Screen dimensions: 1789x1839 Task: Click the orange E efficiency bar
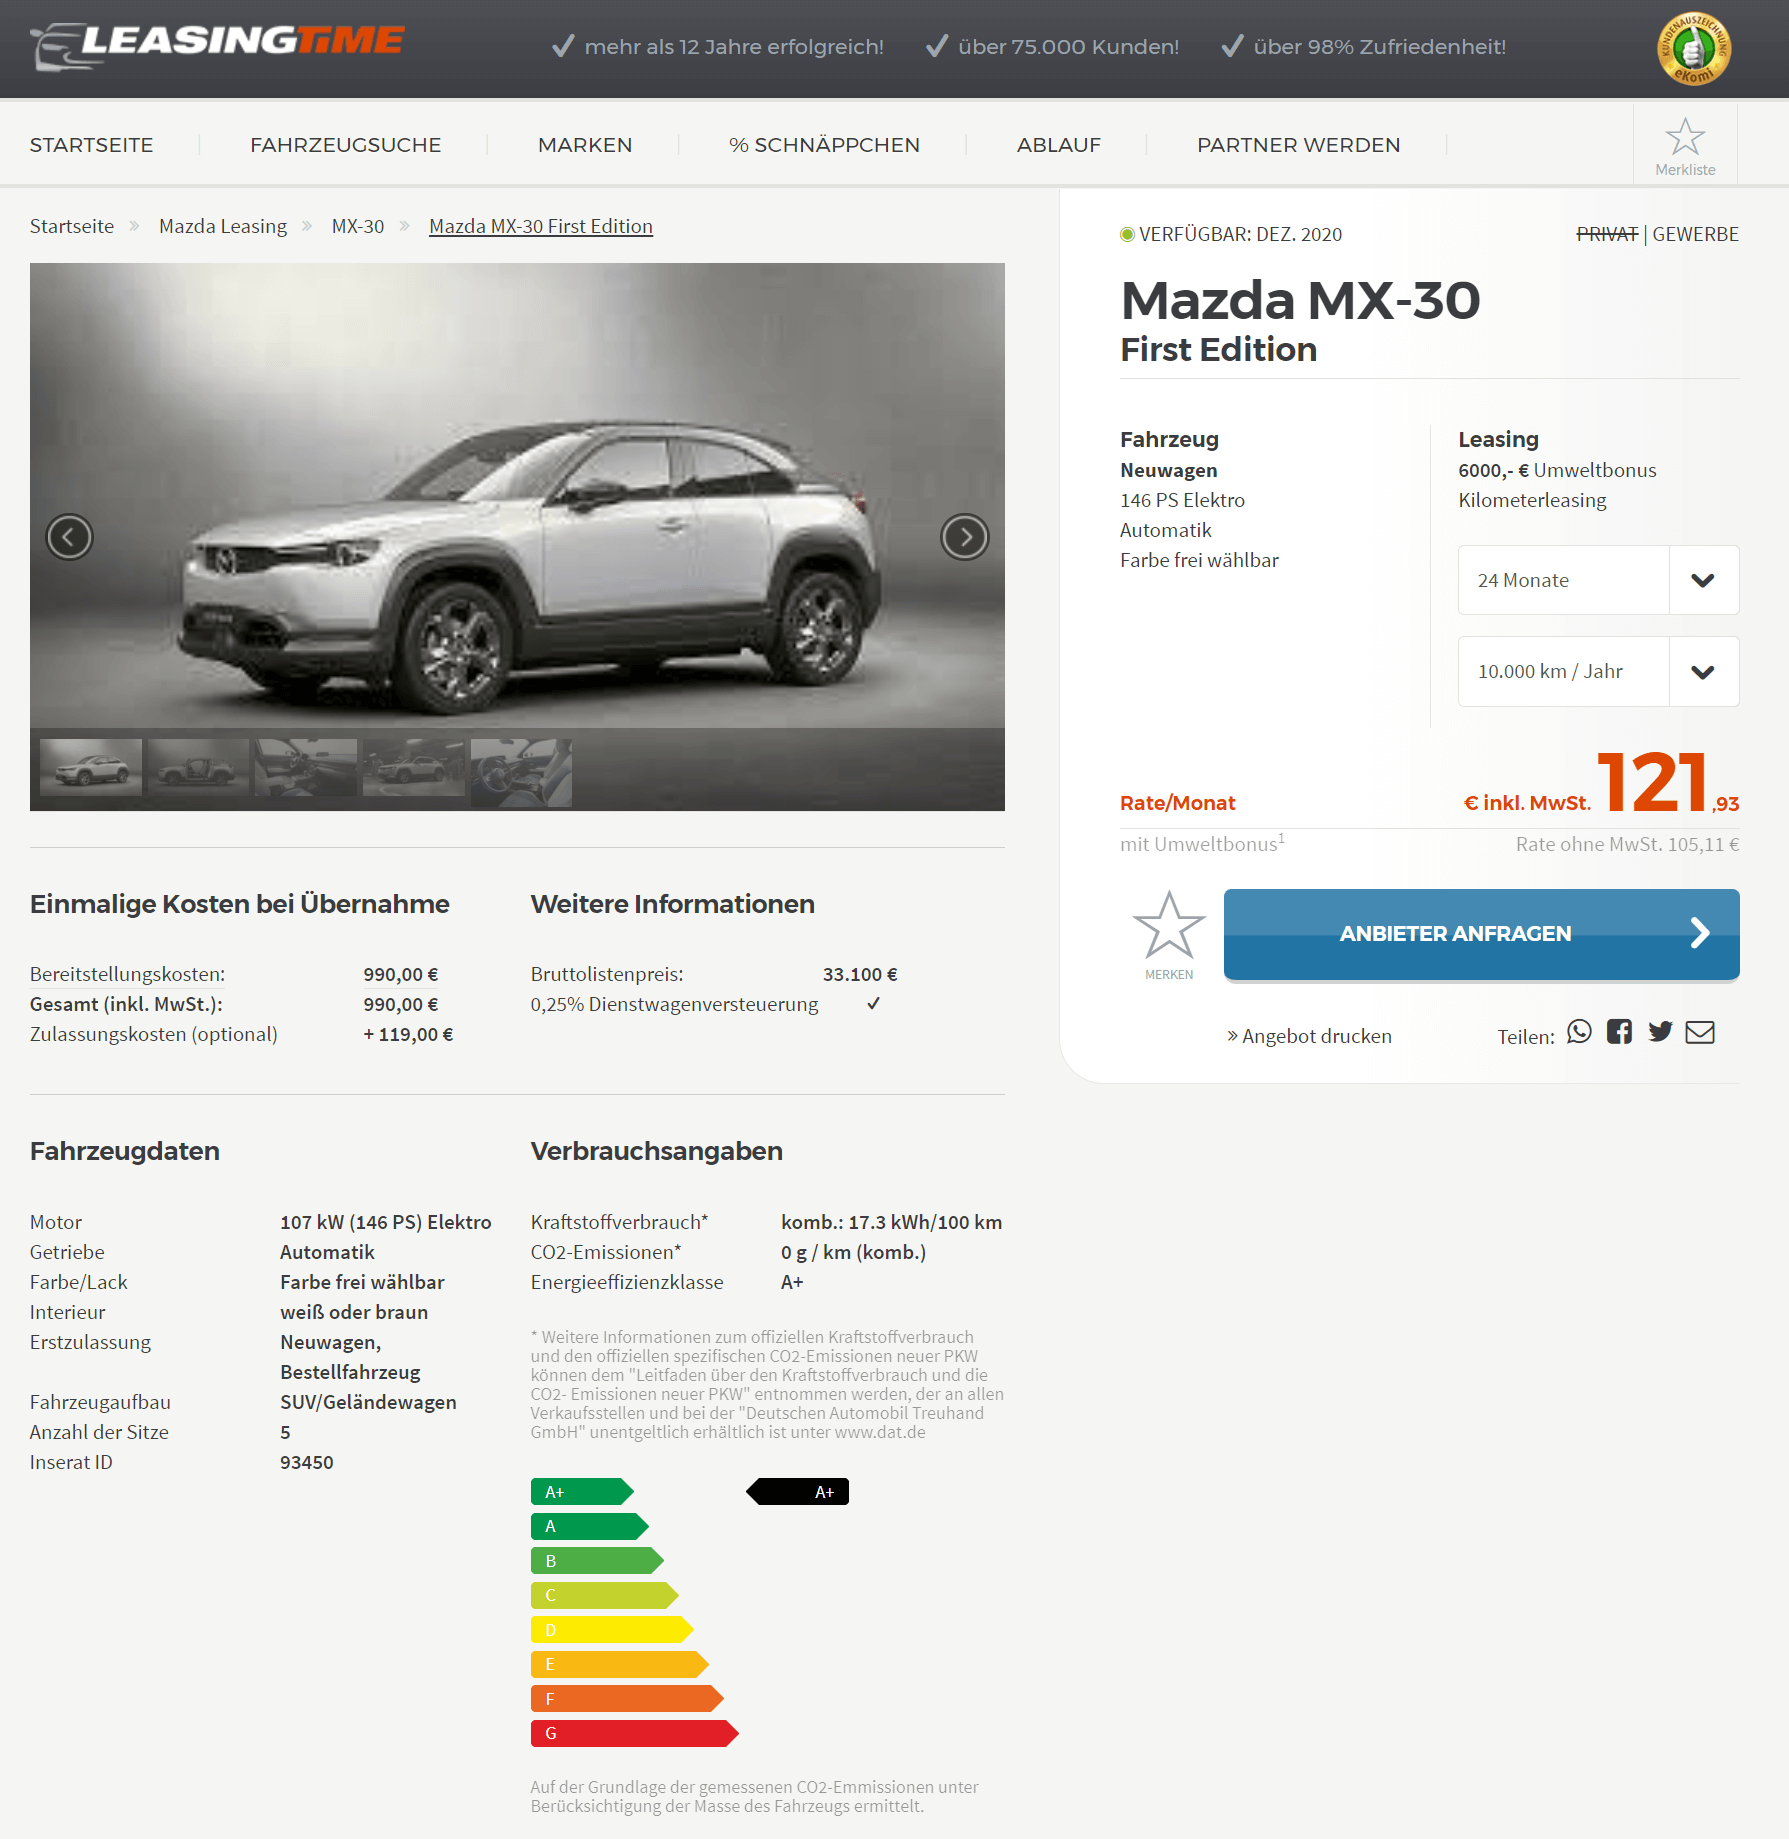(619, 1664)
